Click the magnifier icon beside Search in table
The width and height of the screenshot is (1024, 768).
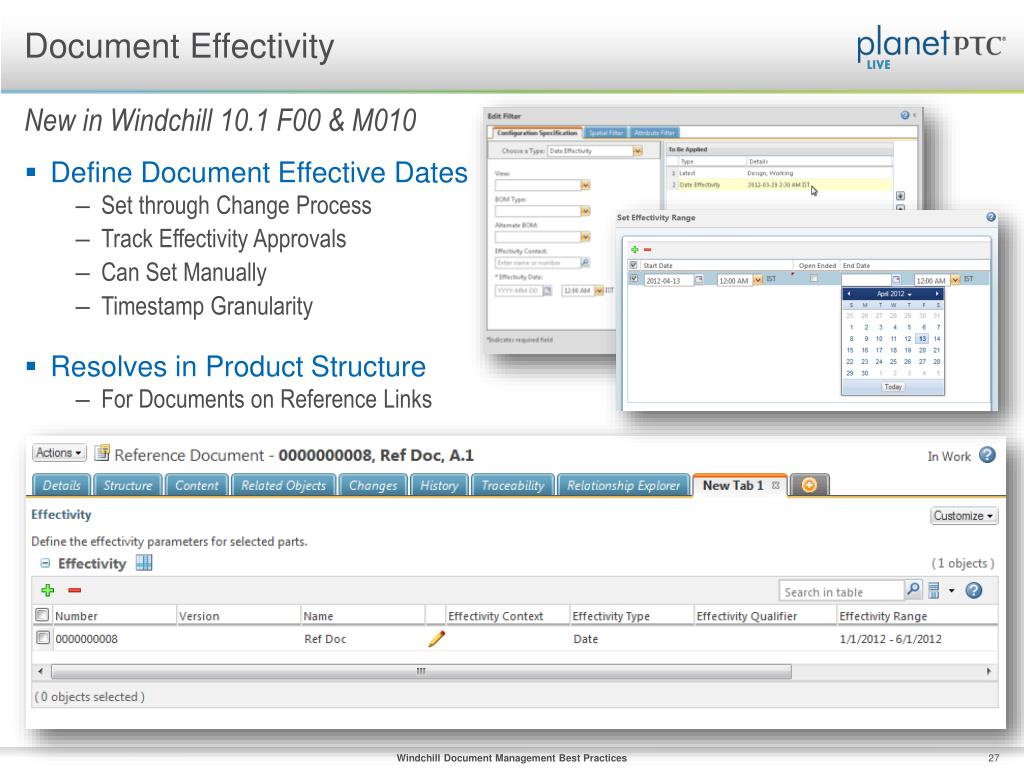(913, 590)
